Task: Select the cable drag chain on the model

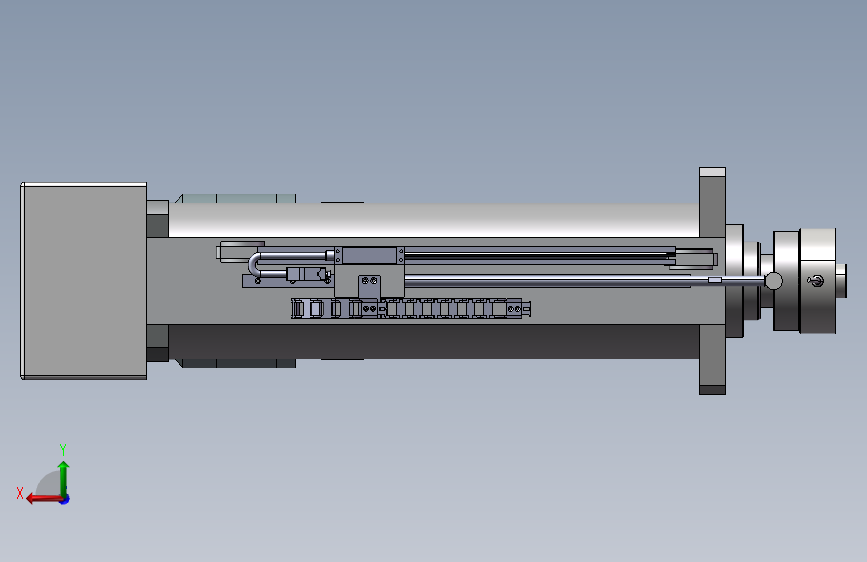Action: pos(411,308)
